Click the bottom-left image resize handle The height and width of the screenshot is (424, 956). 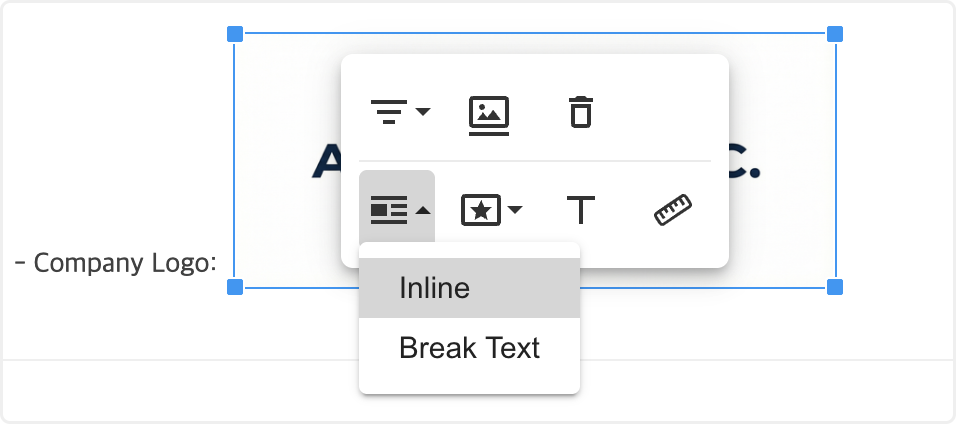coord(235,287)
